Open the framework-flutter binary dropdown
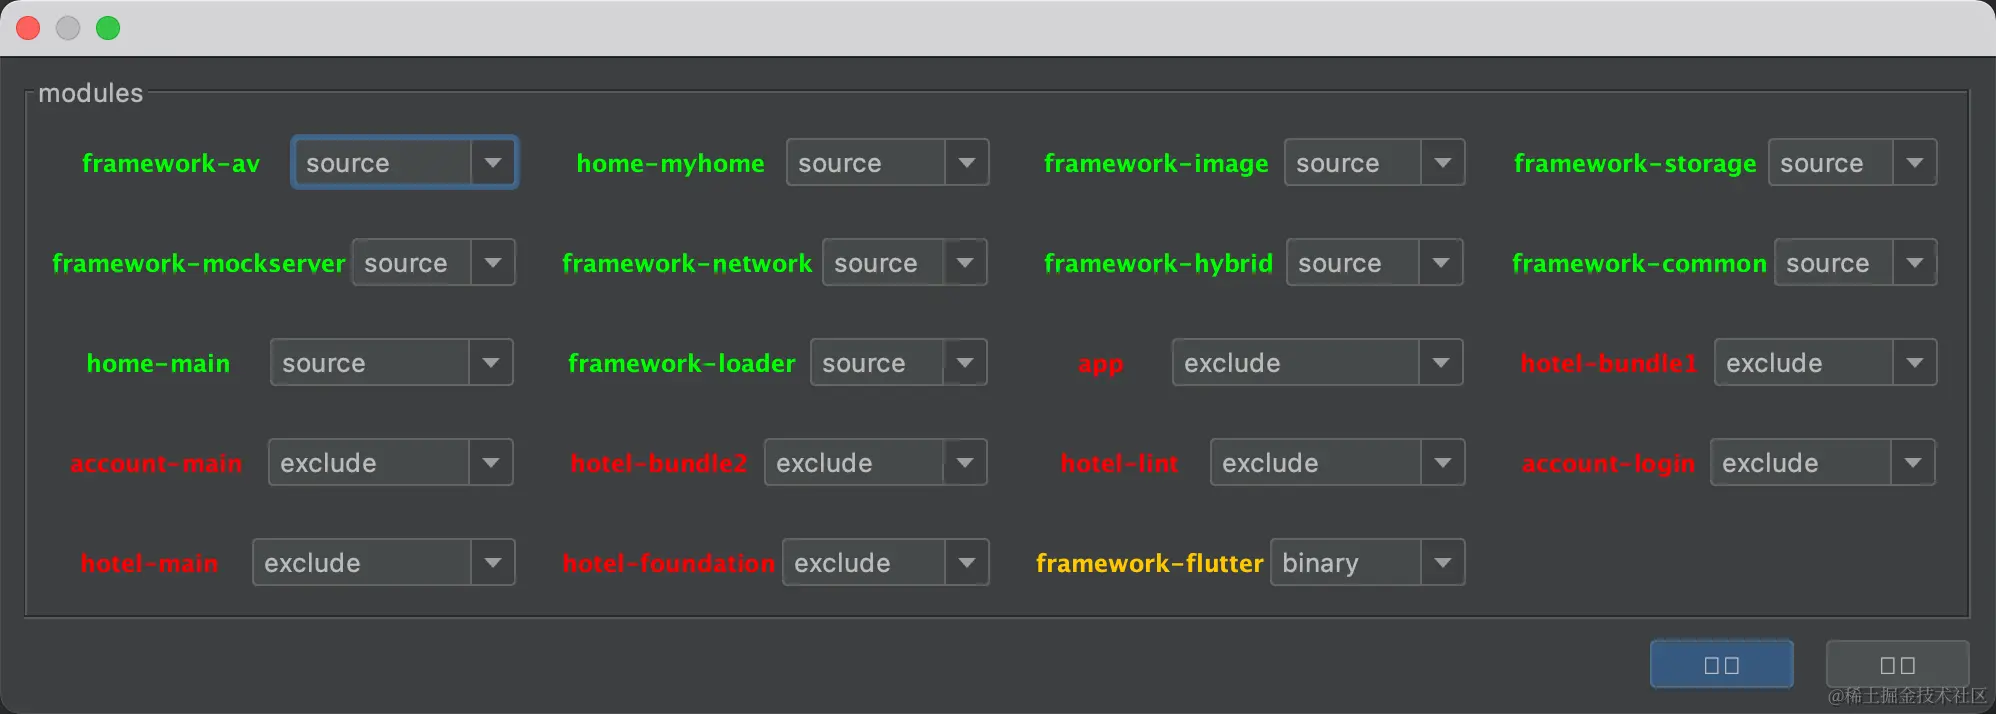The height and width of the screenshot is (714, 1996). click(1367, 562)
